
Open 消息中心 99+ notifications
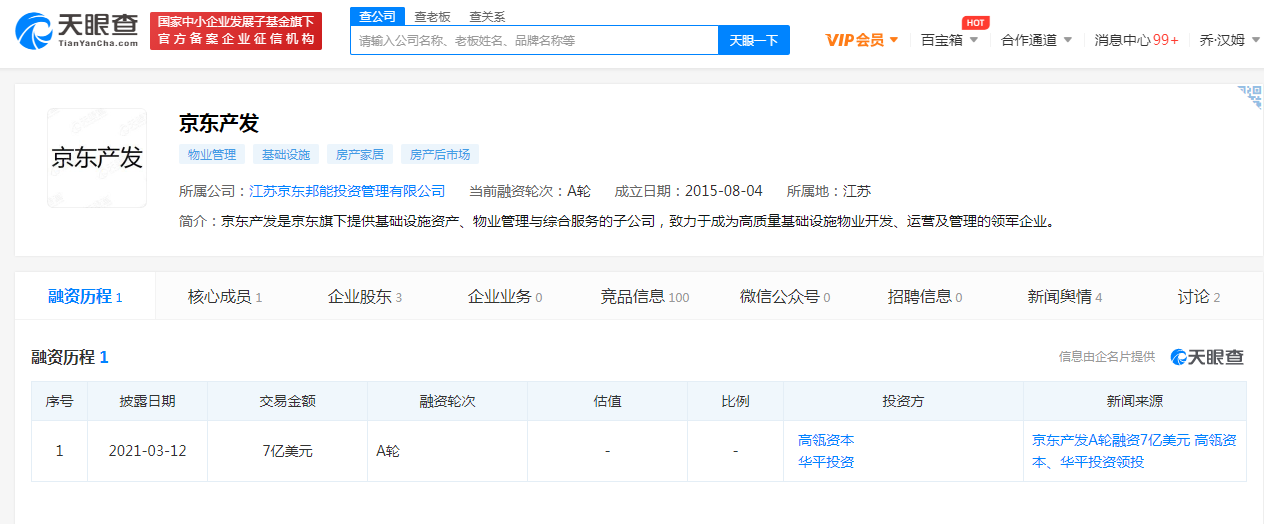tap(1136, 40)
